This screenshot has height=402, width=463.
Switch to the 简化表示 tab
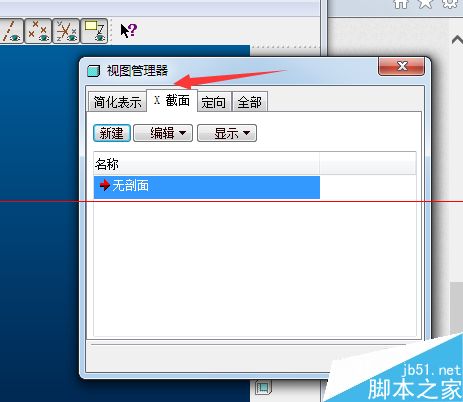tap(117, 102)
